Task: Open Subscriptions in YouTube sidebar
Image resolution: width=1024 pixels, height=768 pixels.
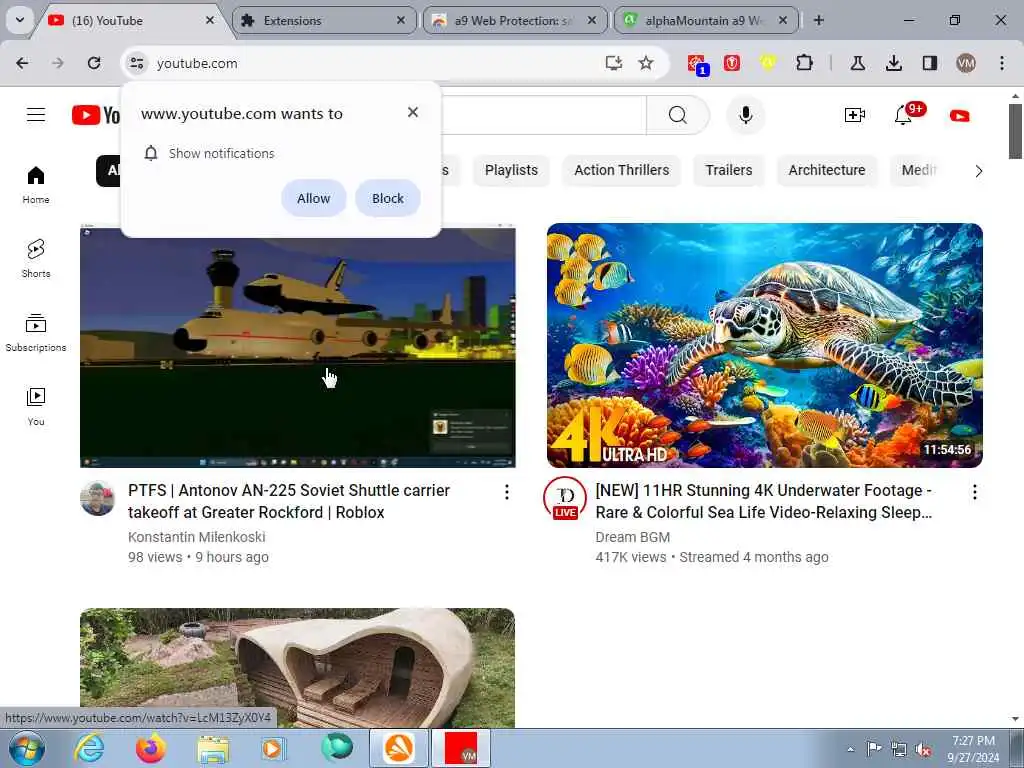Action: coord(36,332)
